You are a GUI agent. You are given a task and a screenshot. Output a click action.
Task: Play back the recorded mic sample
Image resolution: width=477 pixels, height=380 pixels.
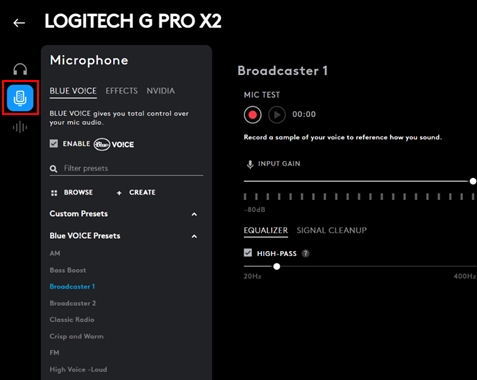click(x=277, y=115)
